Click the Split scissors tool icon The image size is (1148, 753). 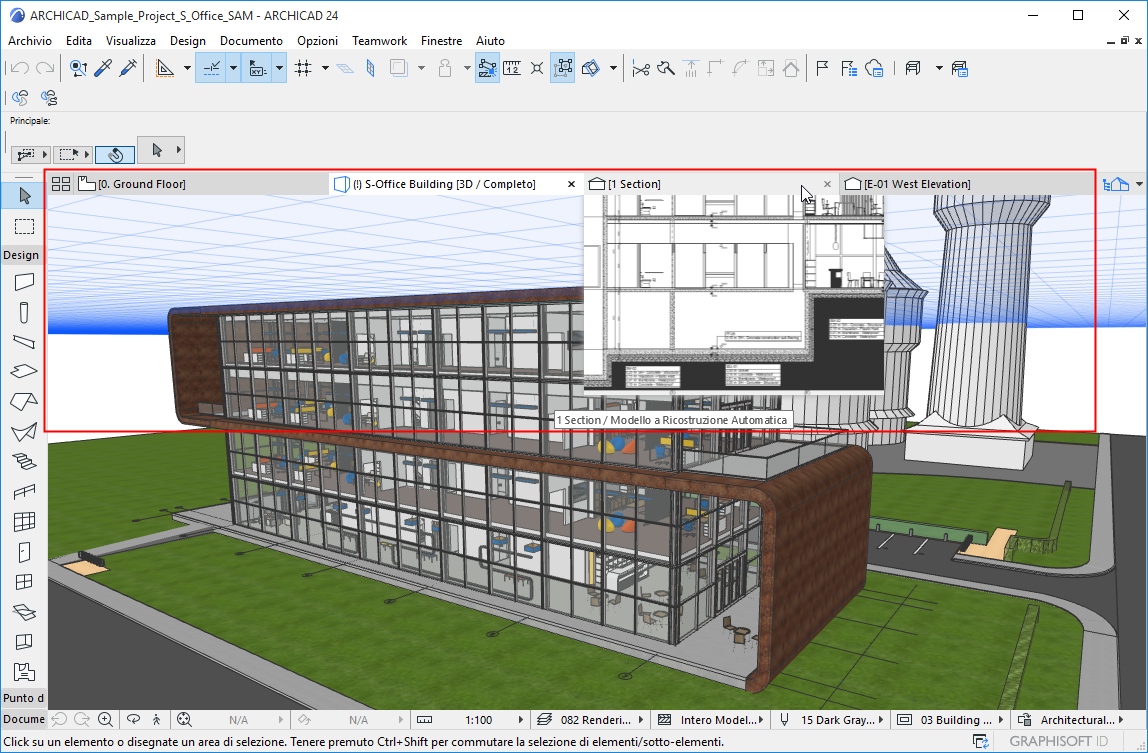tap(641, 68)
